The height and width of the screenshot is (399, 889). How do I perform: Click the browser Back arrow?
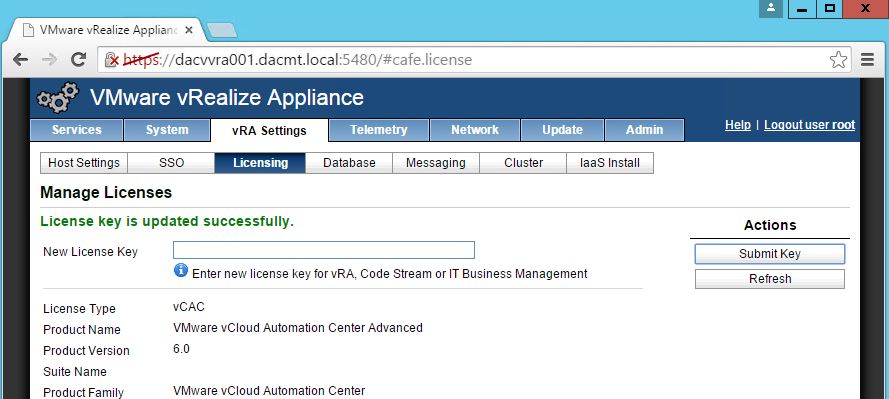(x=20, y=60)
